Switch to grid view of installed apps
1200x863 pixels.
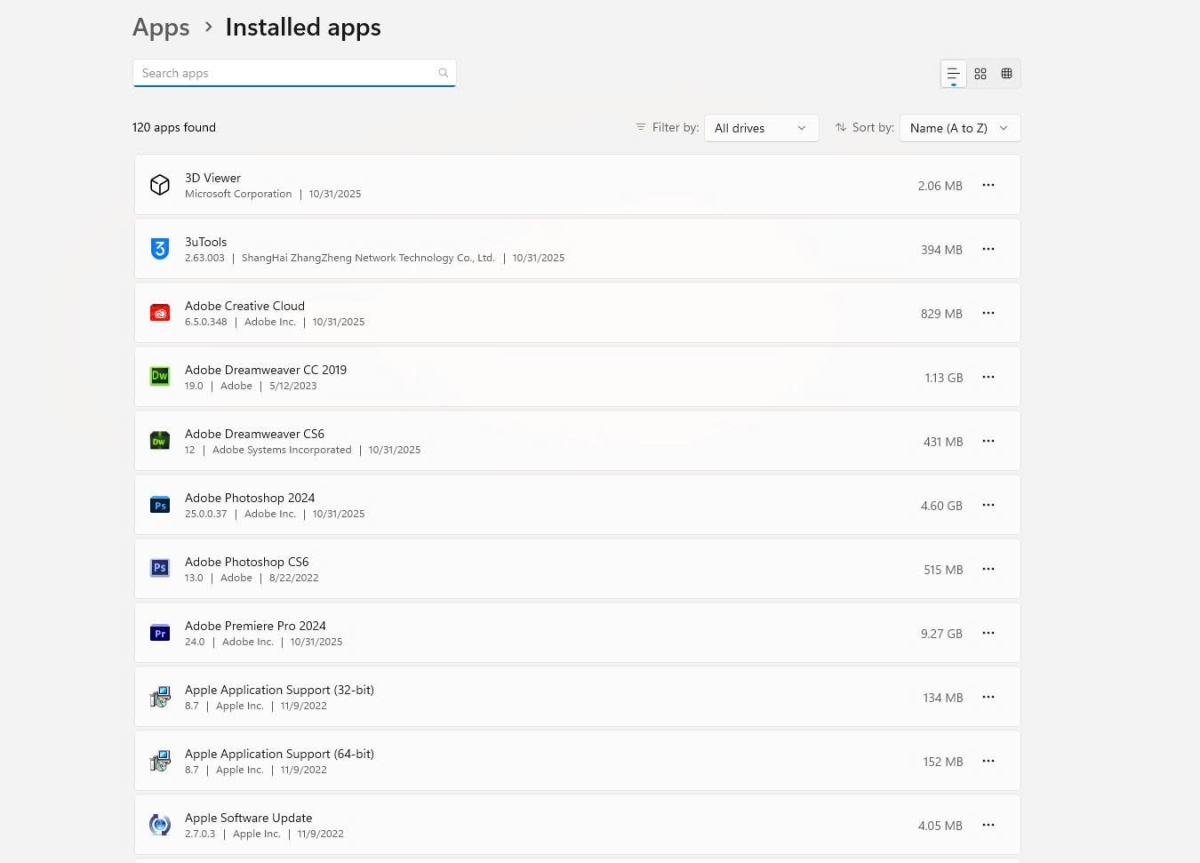coord(980,73)
